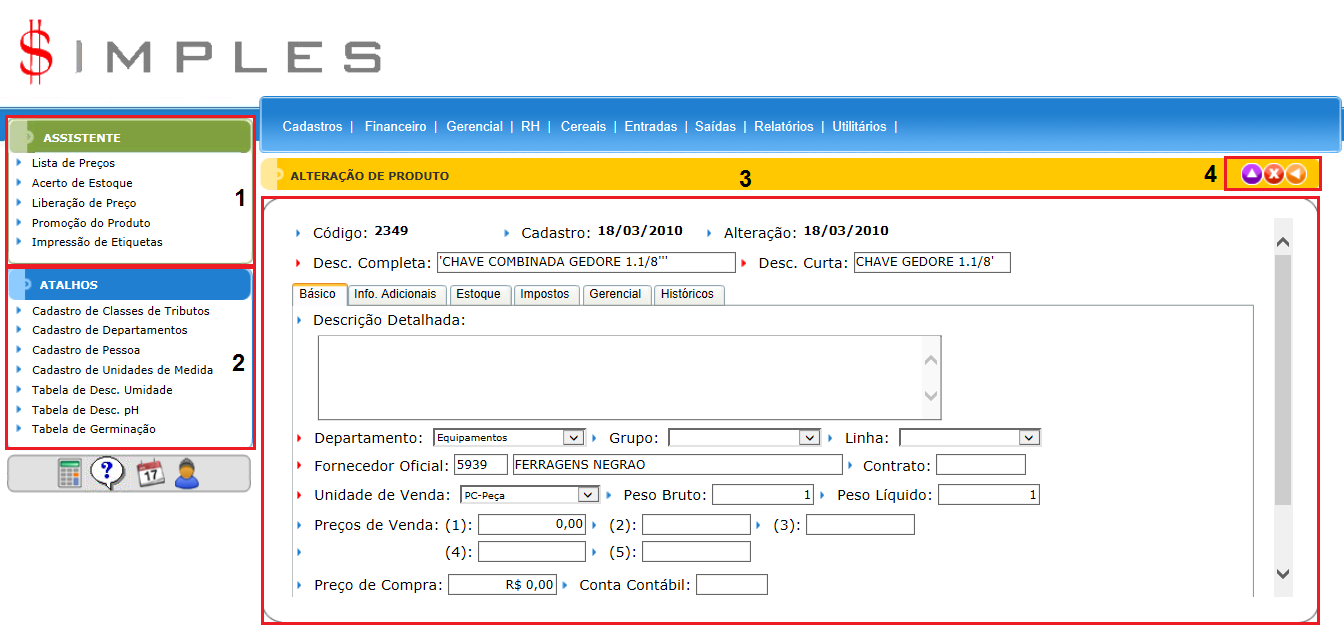This screenshot has height=628, width=1344.
Task: Click the purple up-arrow circle button
Action: pos(1251,174)
